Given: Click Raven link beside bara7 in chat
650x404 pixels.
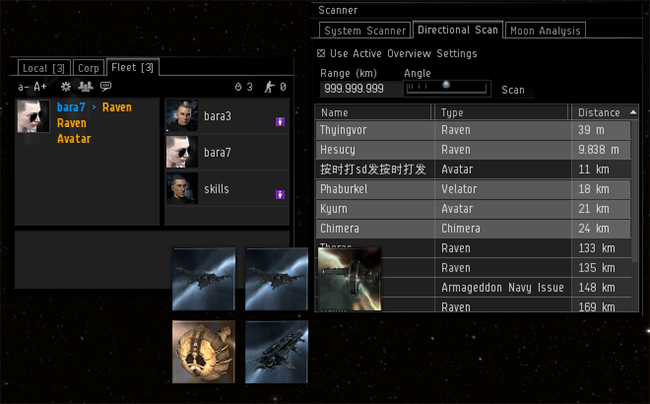Looking at the screenshot, I should click(117, 107).
